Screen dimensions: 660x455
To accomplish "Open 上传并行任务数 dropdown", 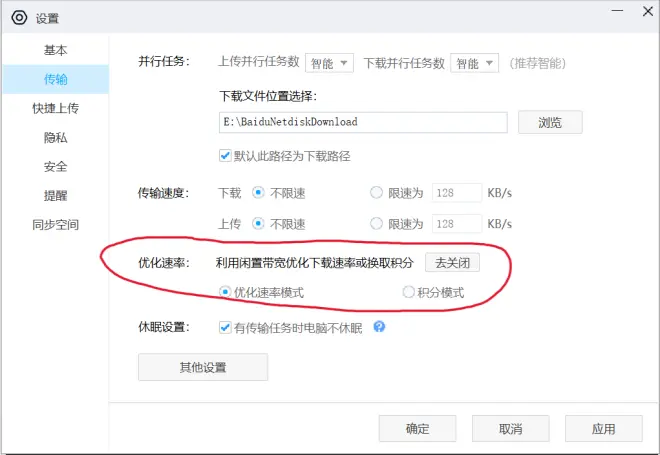I will (x=331, y=63).
